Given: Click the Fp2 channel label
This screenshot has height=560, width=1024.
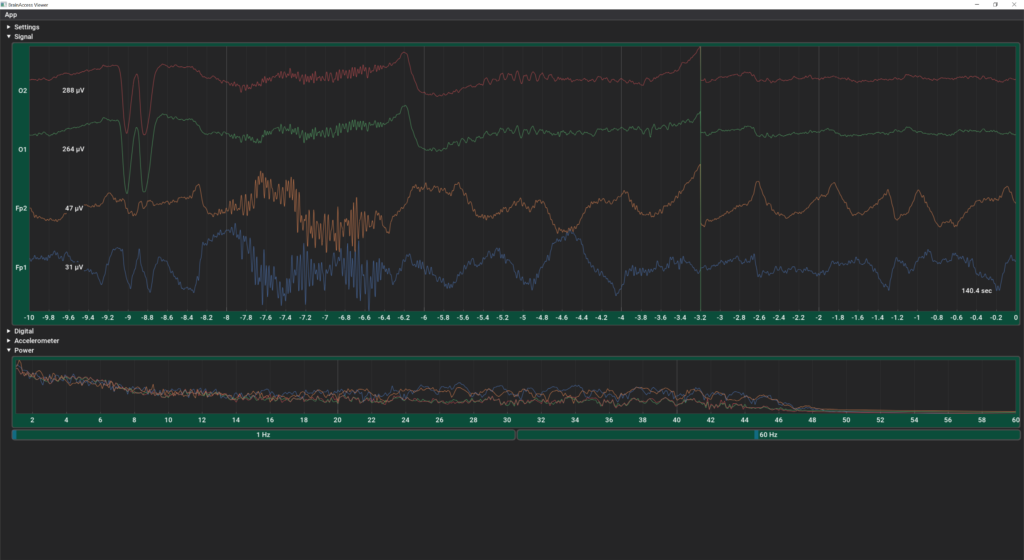Looking at the screenshot, I should tap(22, 209).
